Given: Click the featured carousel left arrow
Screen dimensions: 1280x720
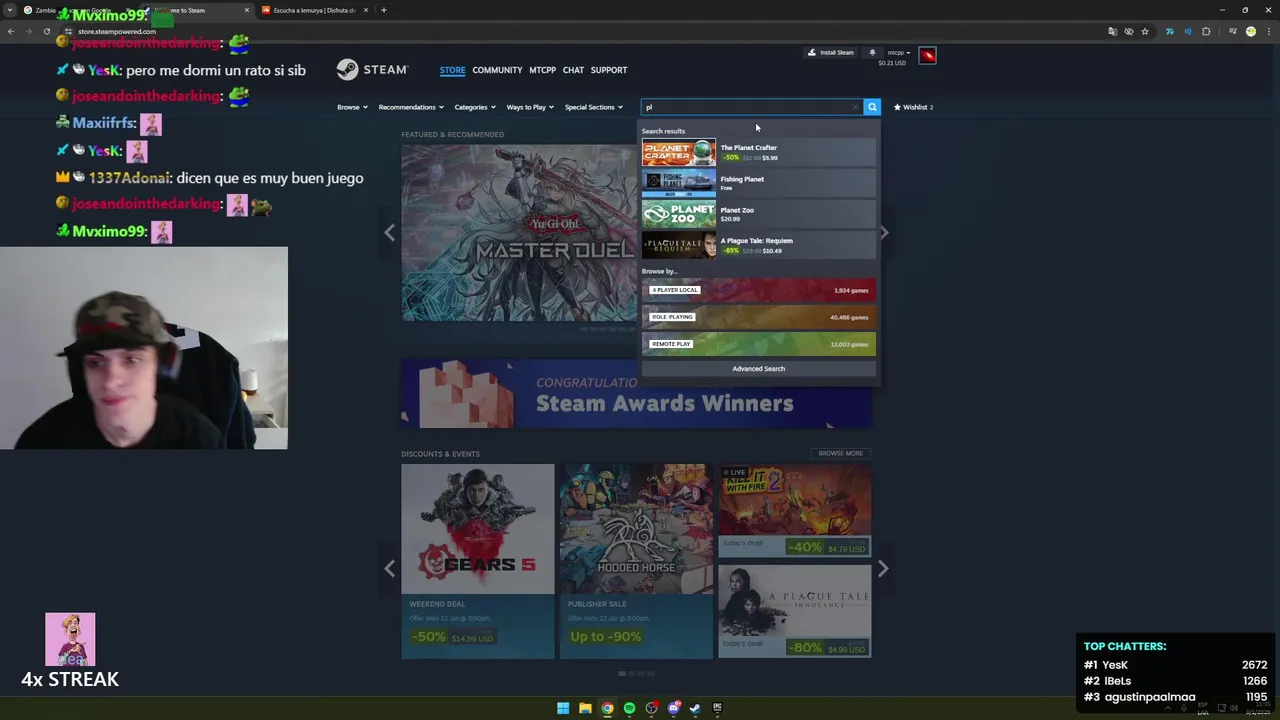Looking at the screenshot, I should 390,232.
